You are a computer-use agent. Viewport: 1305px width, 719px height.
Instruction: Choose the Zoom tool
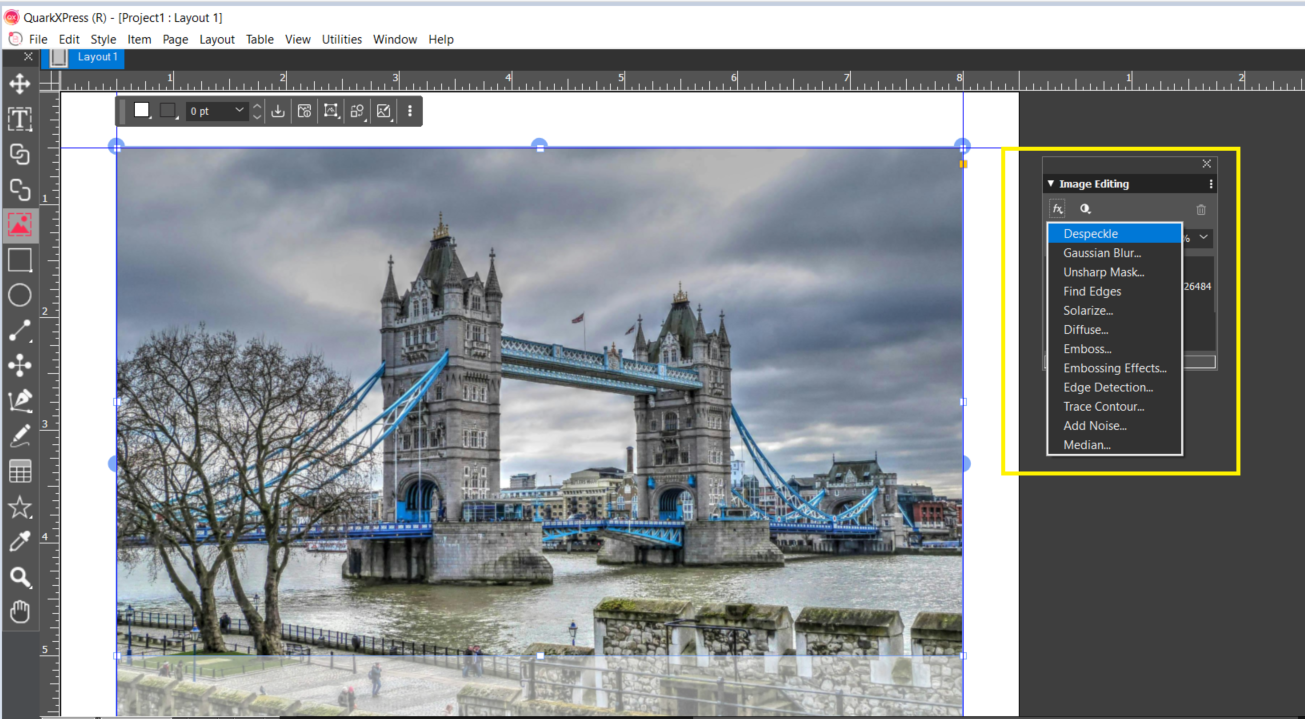tap(20, 578)
